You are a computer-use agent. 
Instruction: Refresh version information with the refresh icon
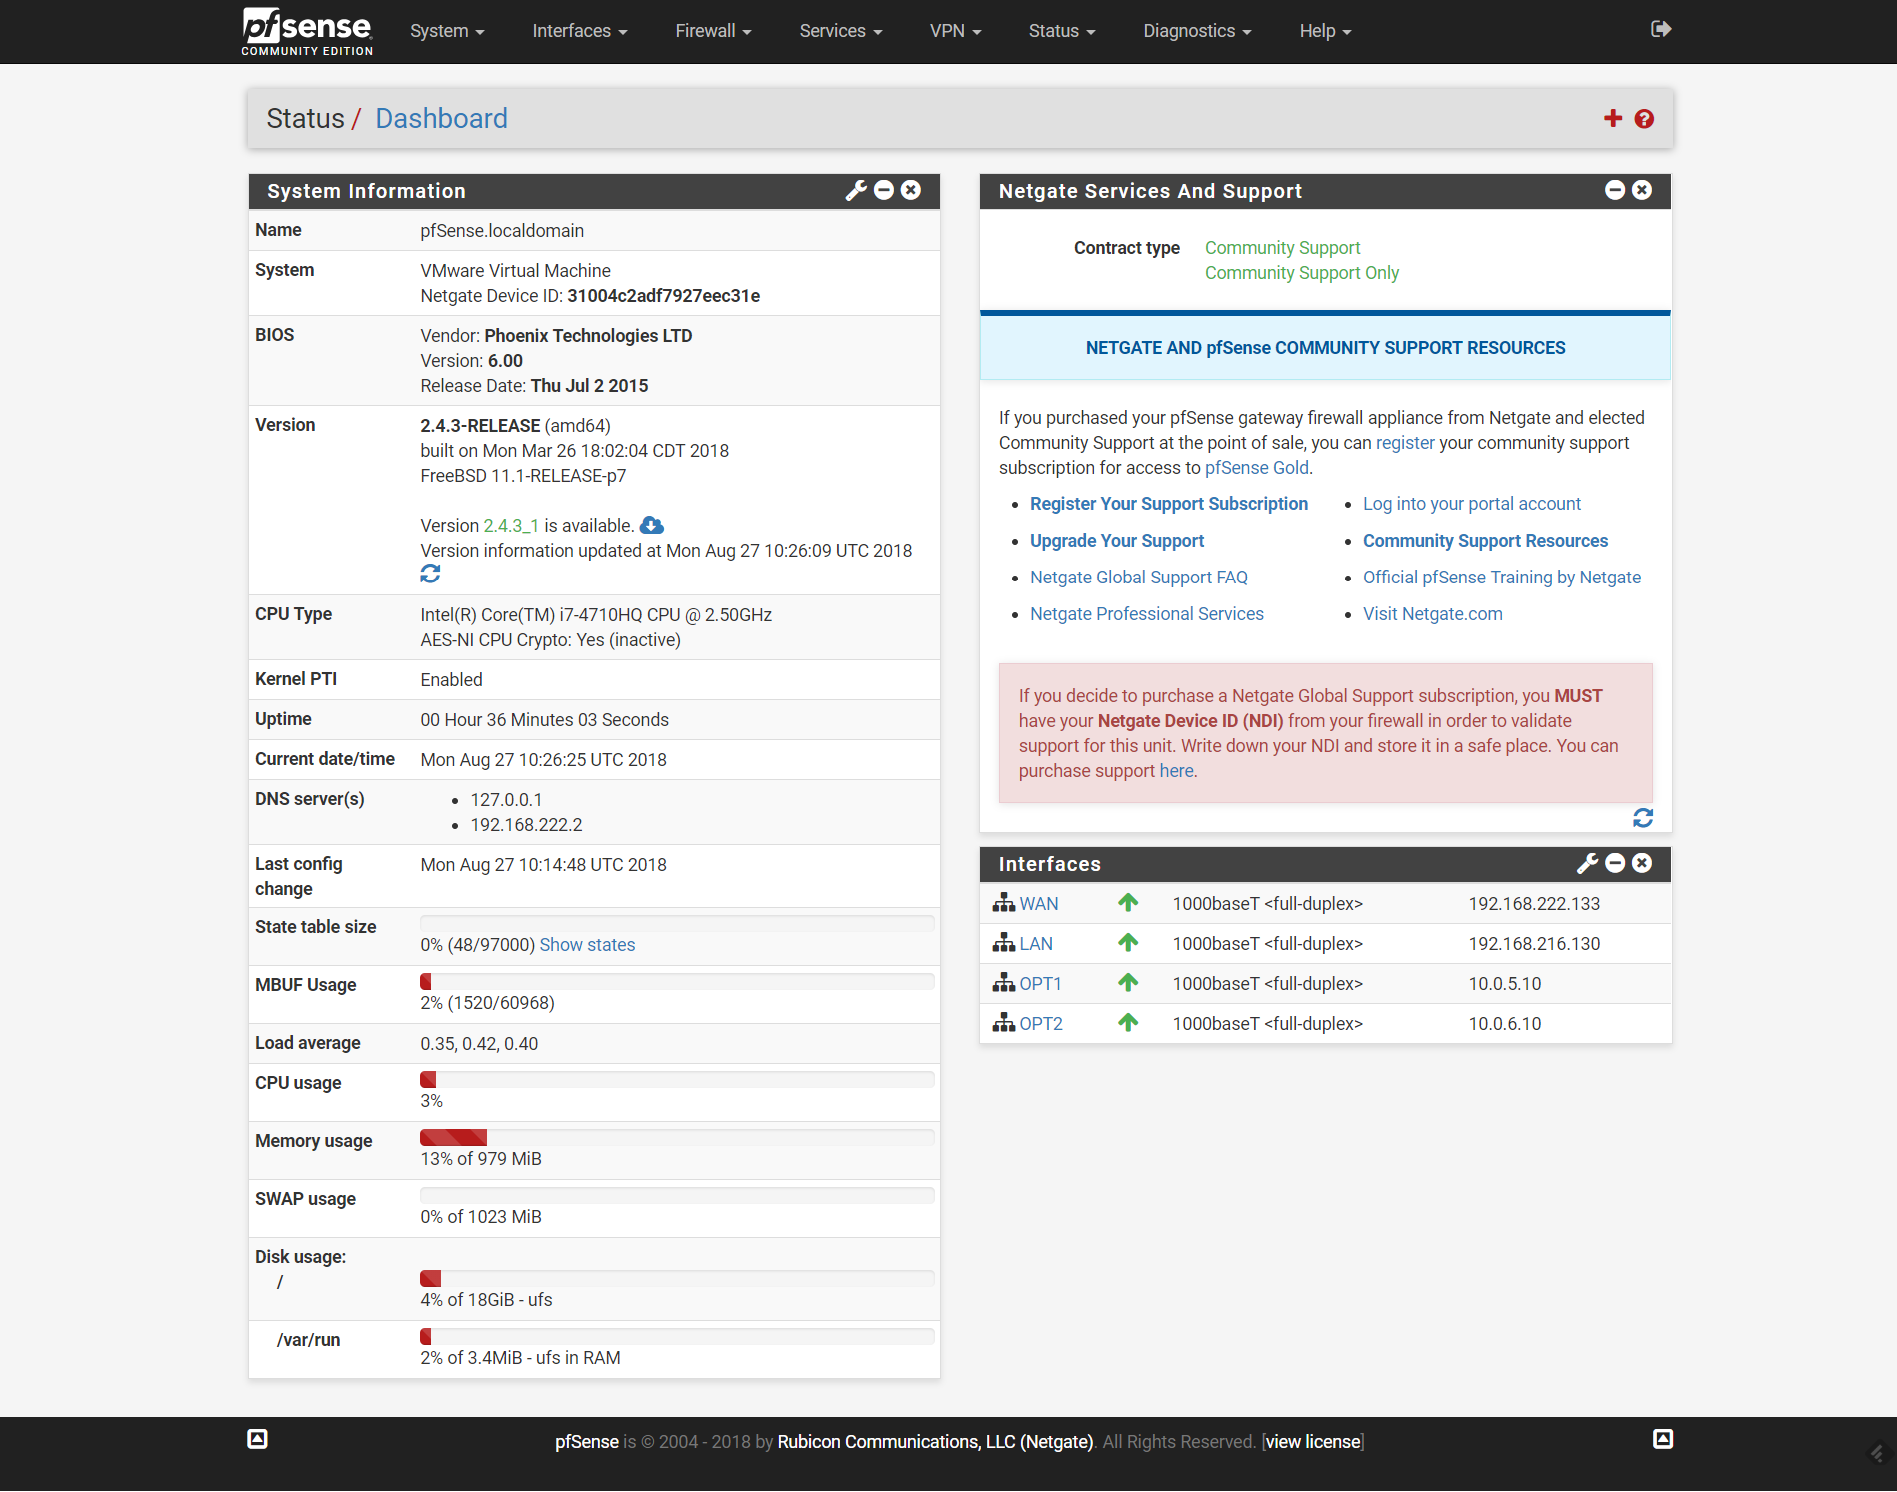point(430,574)
